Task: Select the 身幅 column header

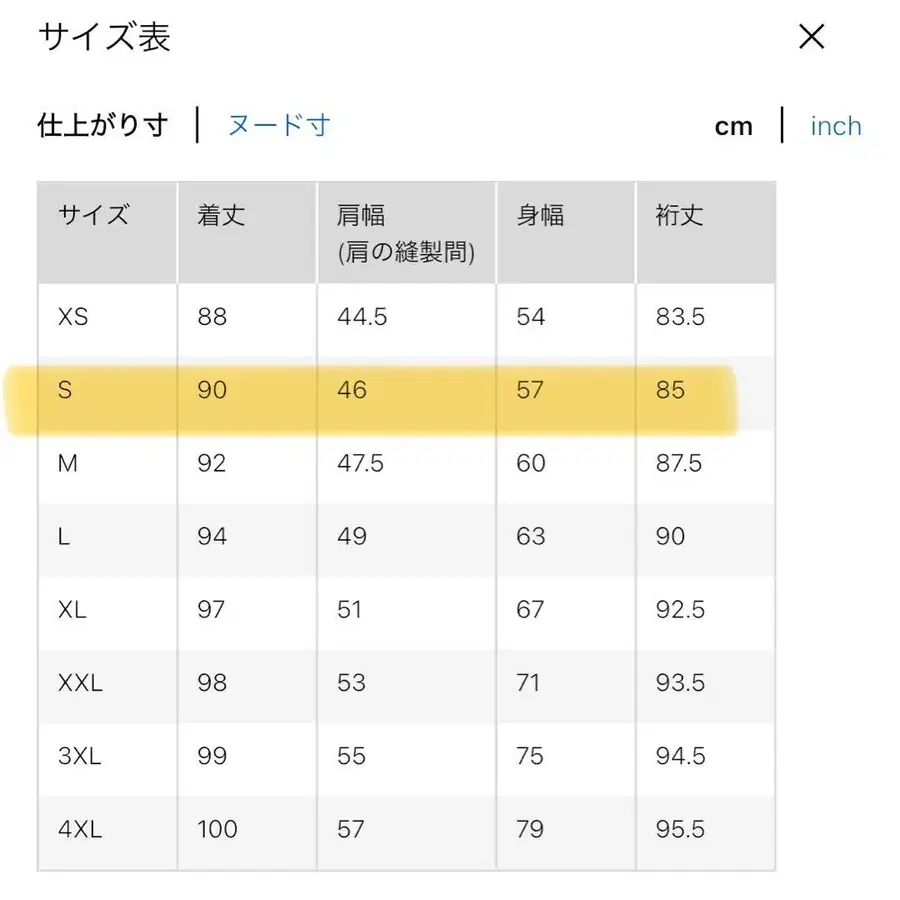Action: [539, 215]
